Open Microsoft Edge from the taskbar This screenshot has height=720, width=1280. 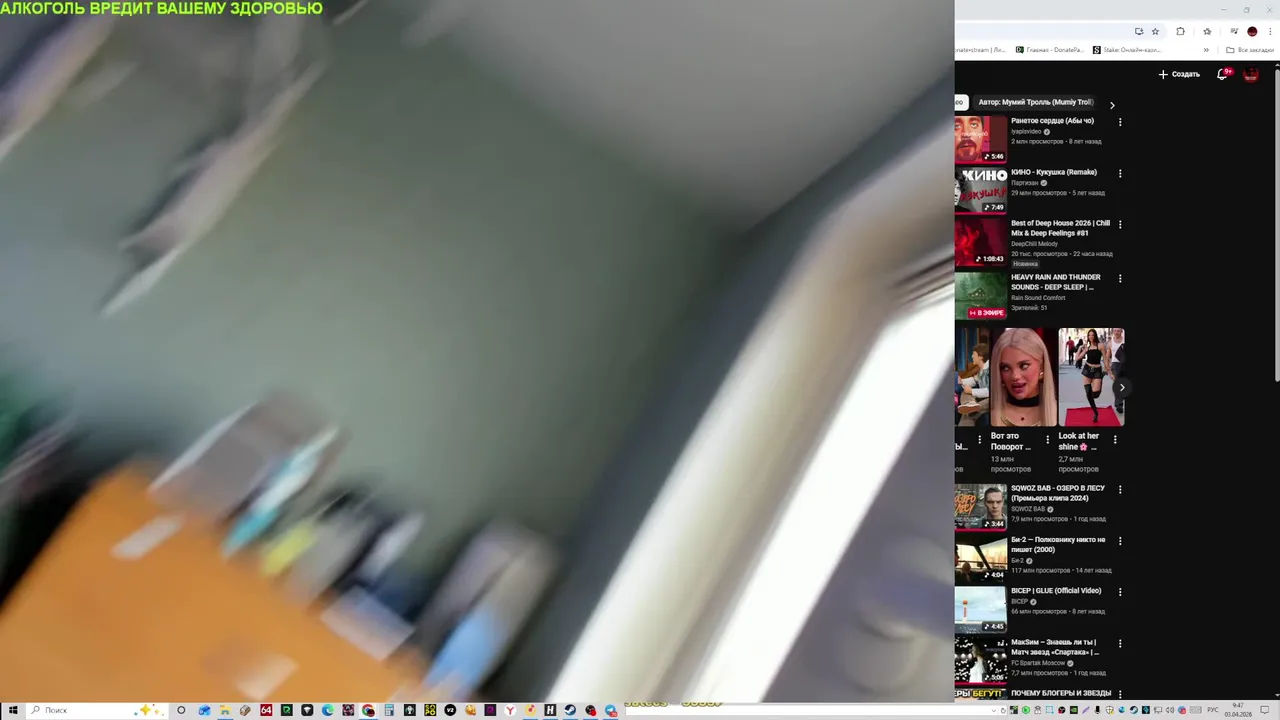[x=327, y=710]
